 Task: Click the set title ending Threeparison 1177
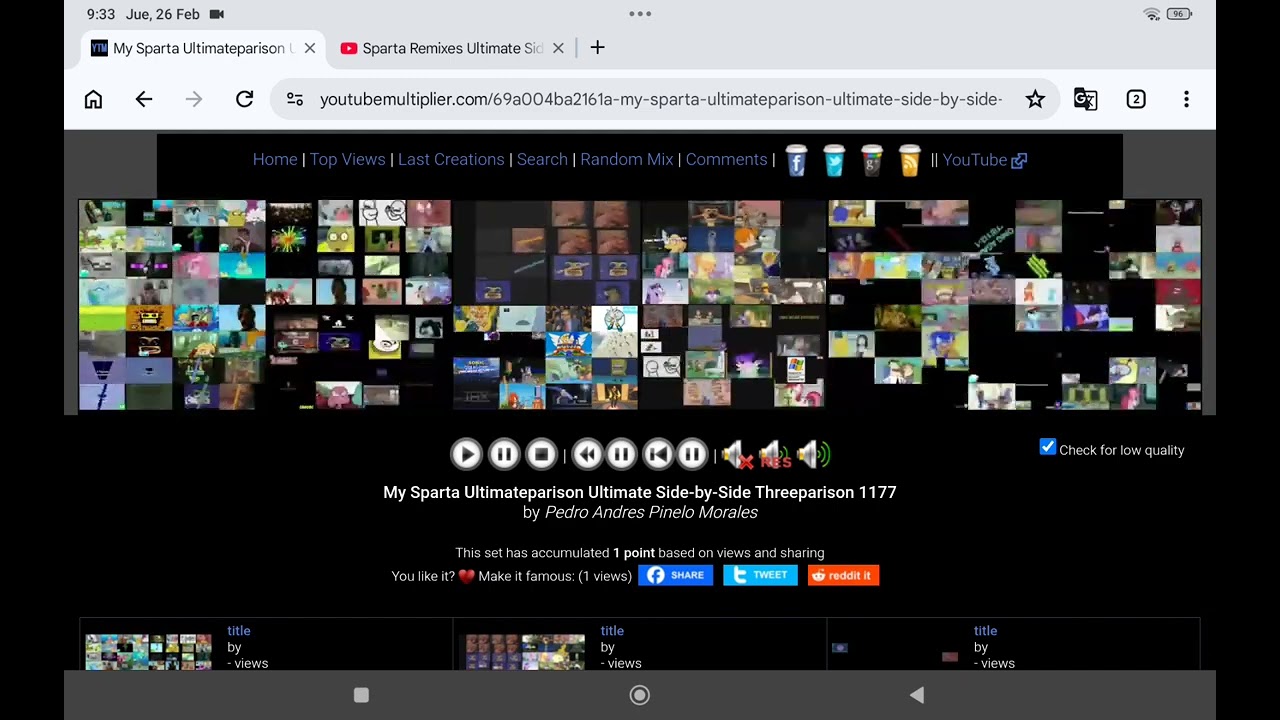point(640,492)
